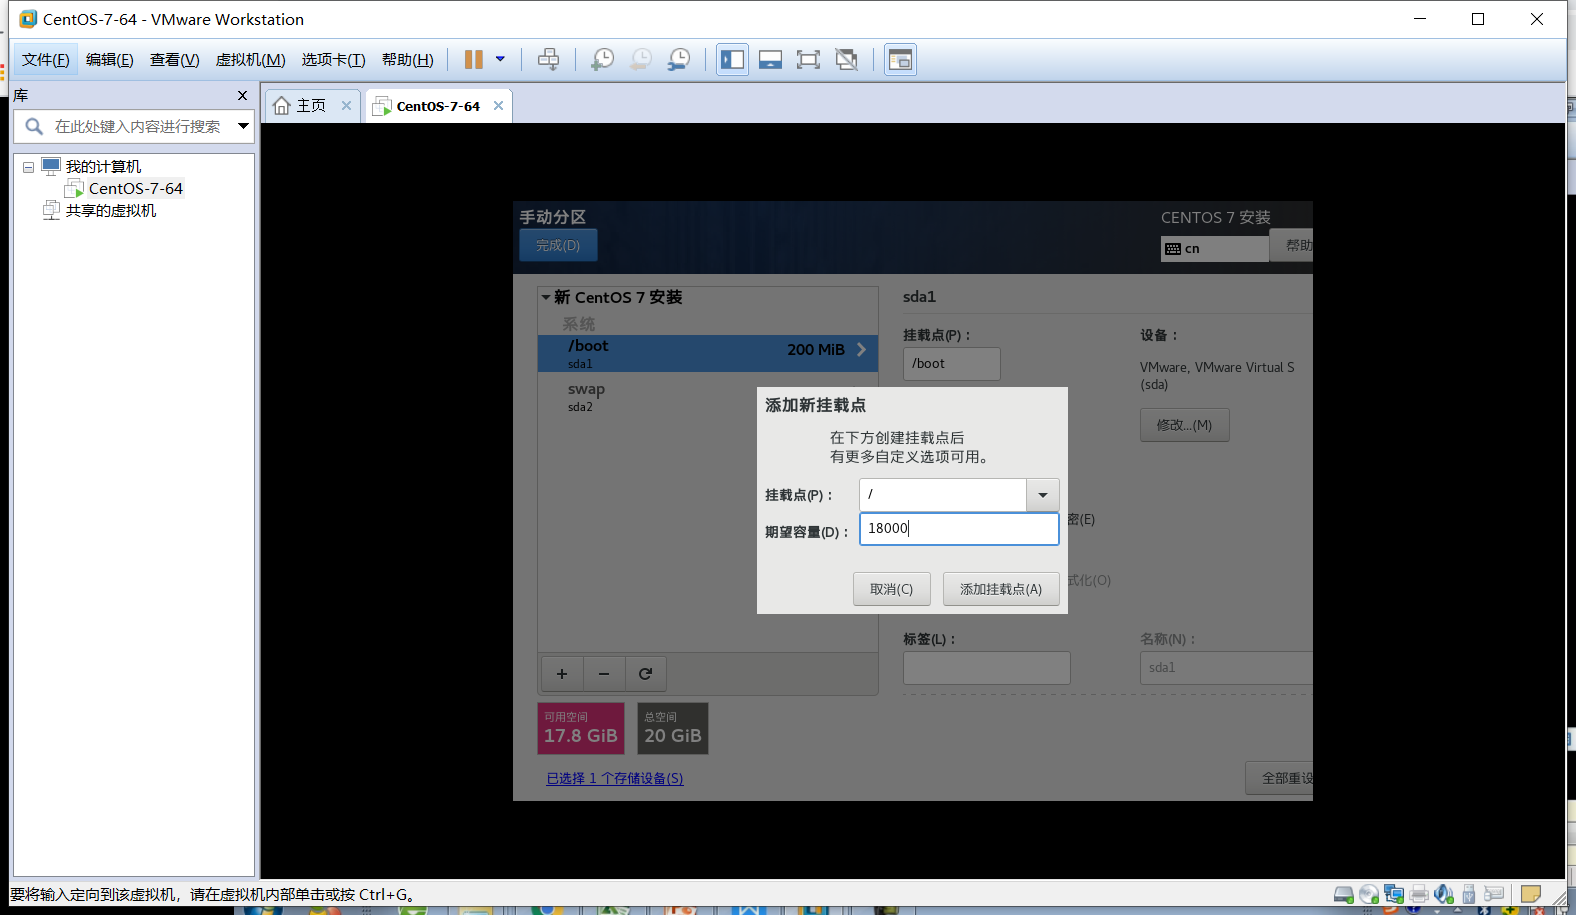Select the /boot sda1 partition row

tap(708, 354)
